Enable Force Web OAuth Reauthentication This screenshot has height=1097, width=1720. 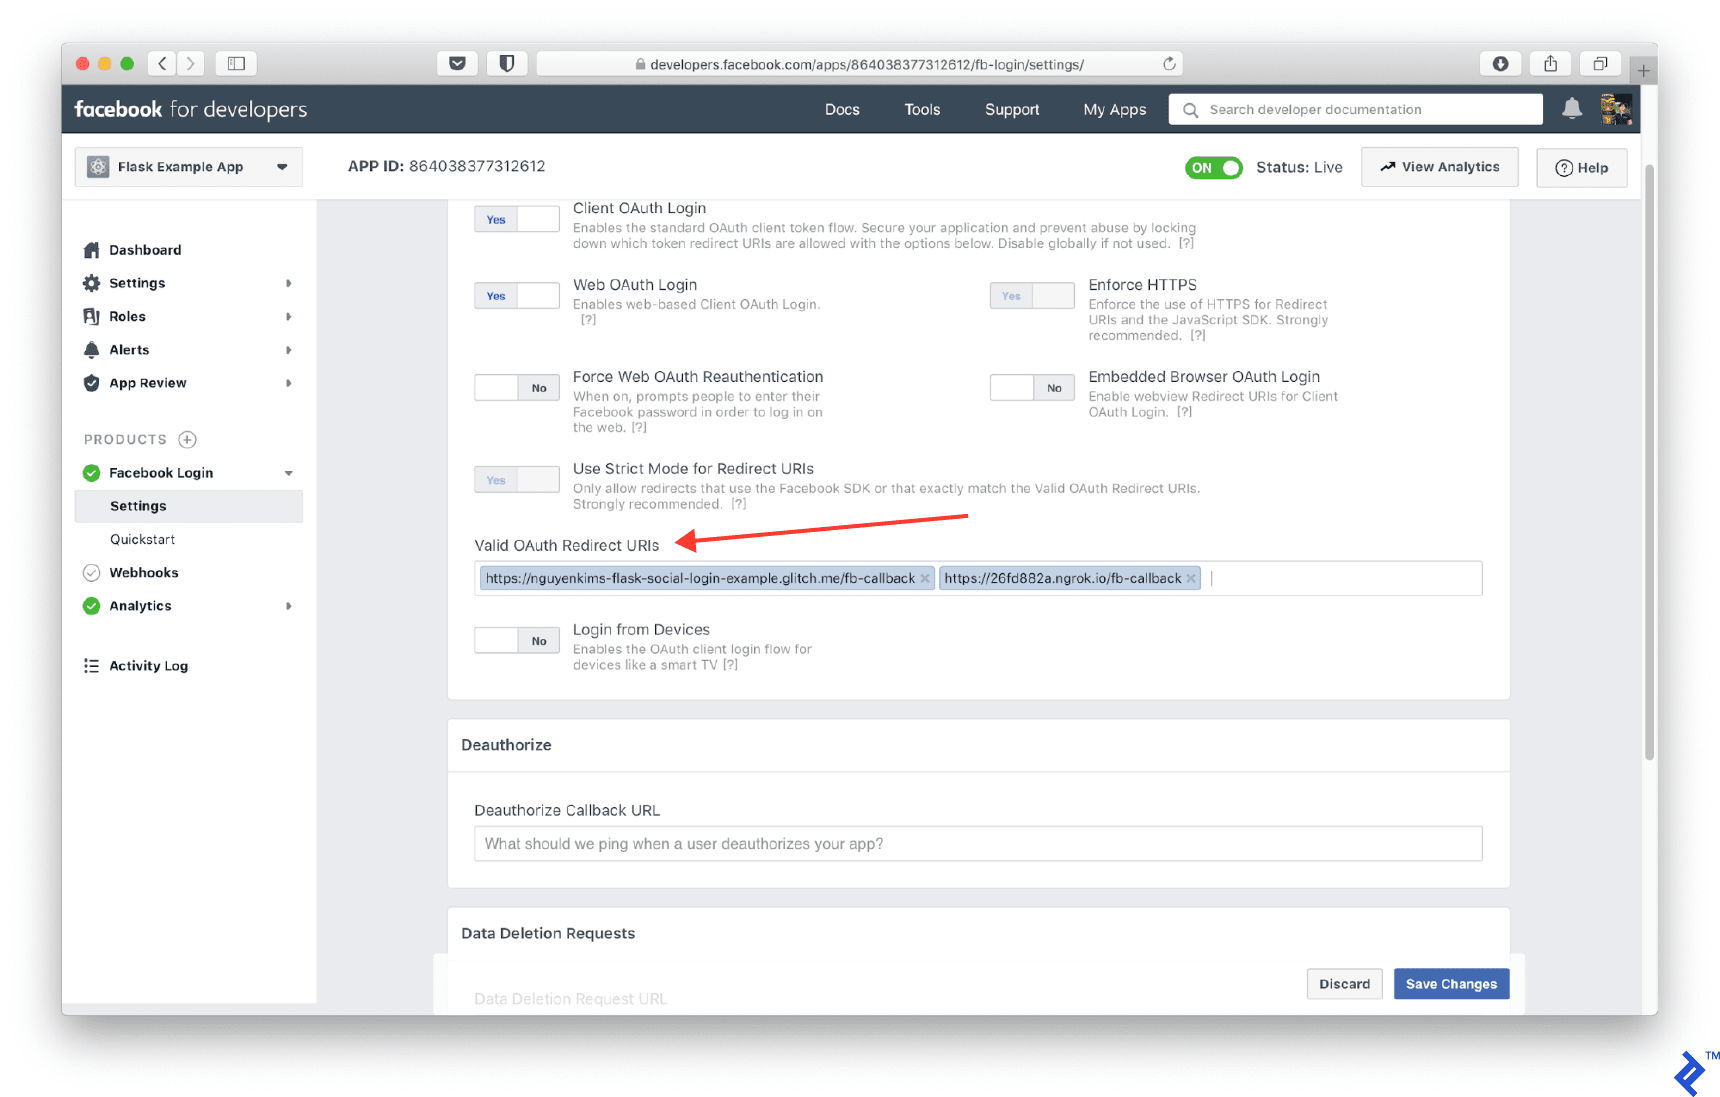tap(517, 387)
